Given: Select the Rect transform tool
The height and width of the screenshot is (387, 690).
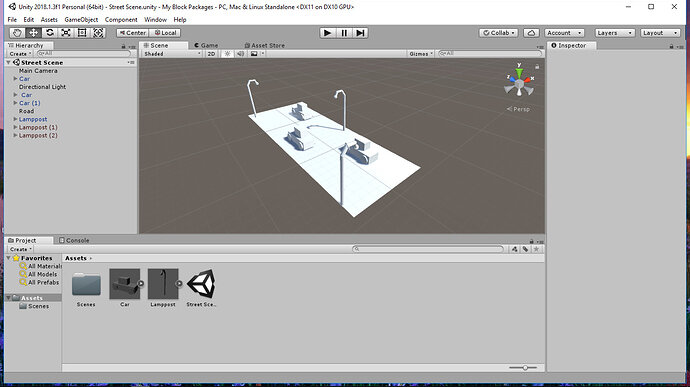Looking at the screenshot, I should coord(82,33).
